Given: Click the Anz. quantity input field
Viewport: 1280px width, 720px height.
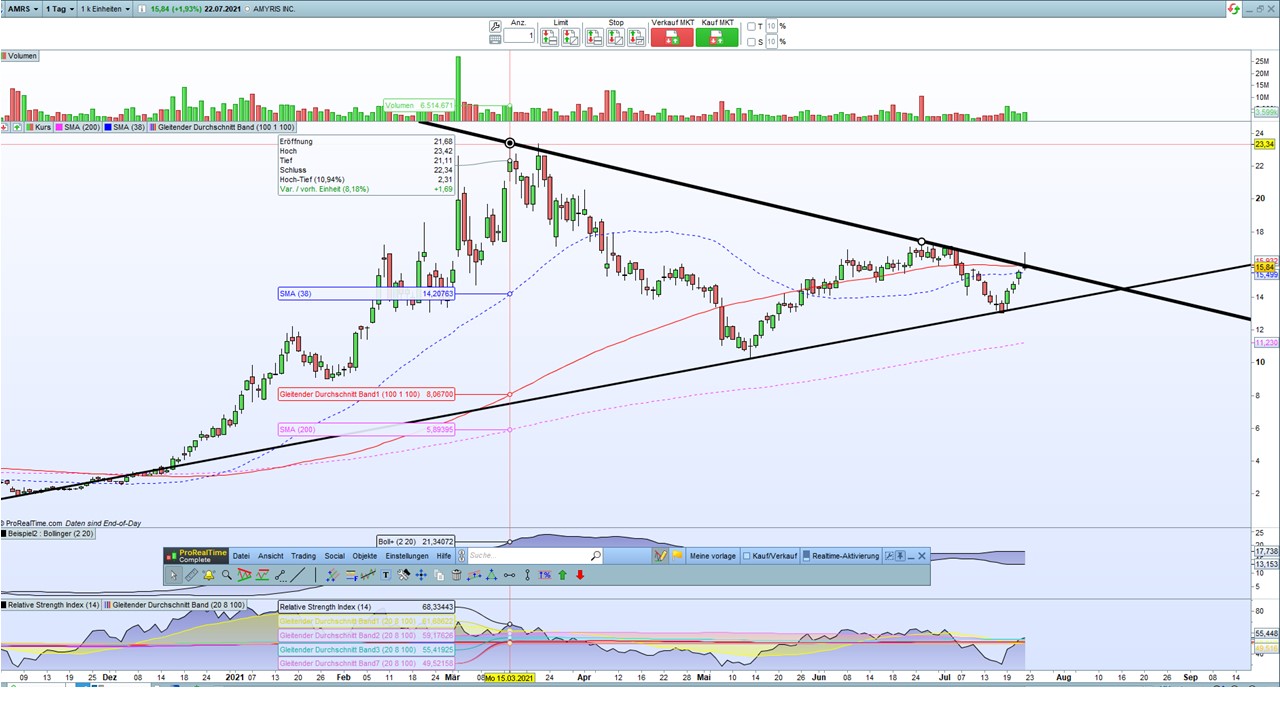Looking at the screenshot, I should pyautogui.click(x=518, y=36).
